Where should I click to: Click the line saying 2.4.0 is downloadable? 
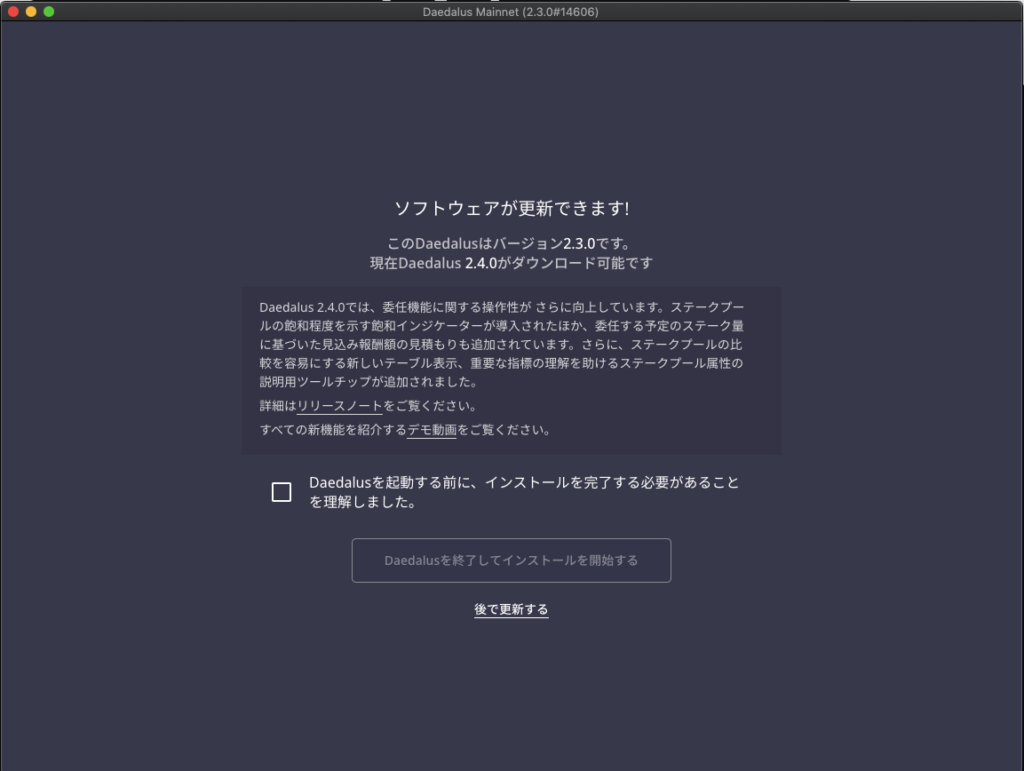point(511,263)
